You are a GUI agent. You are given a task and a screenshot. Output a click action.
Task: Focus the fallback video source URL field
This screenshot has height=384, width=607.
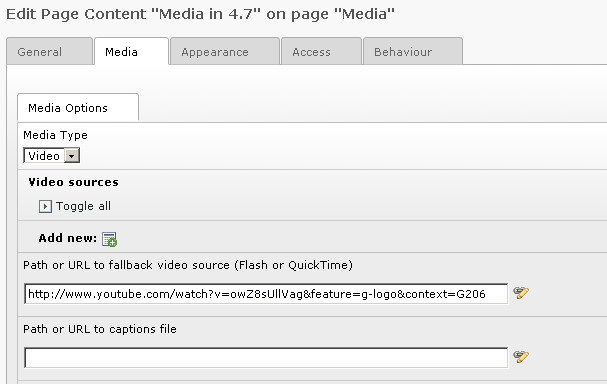point(266,294)
